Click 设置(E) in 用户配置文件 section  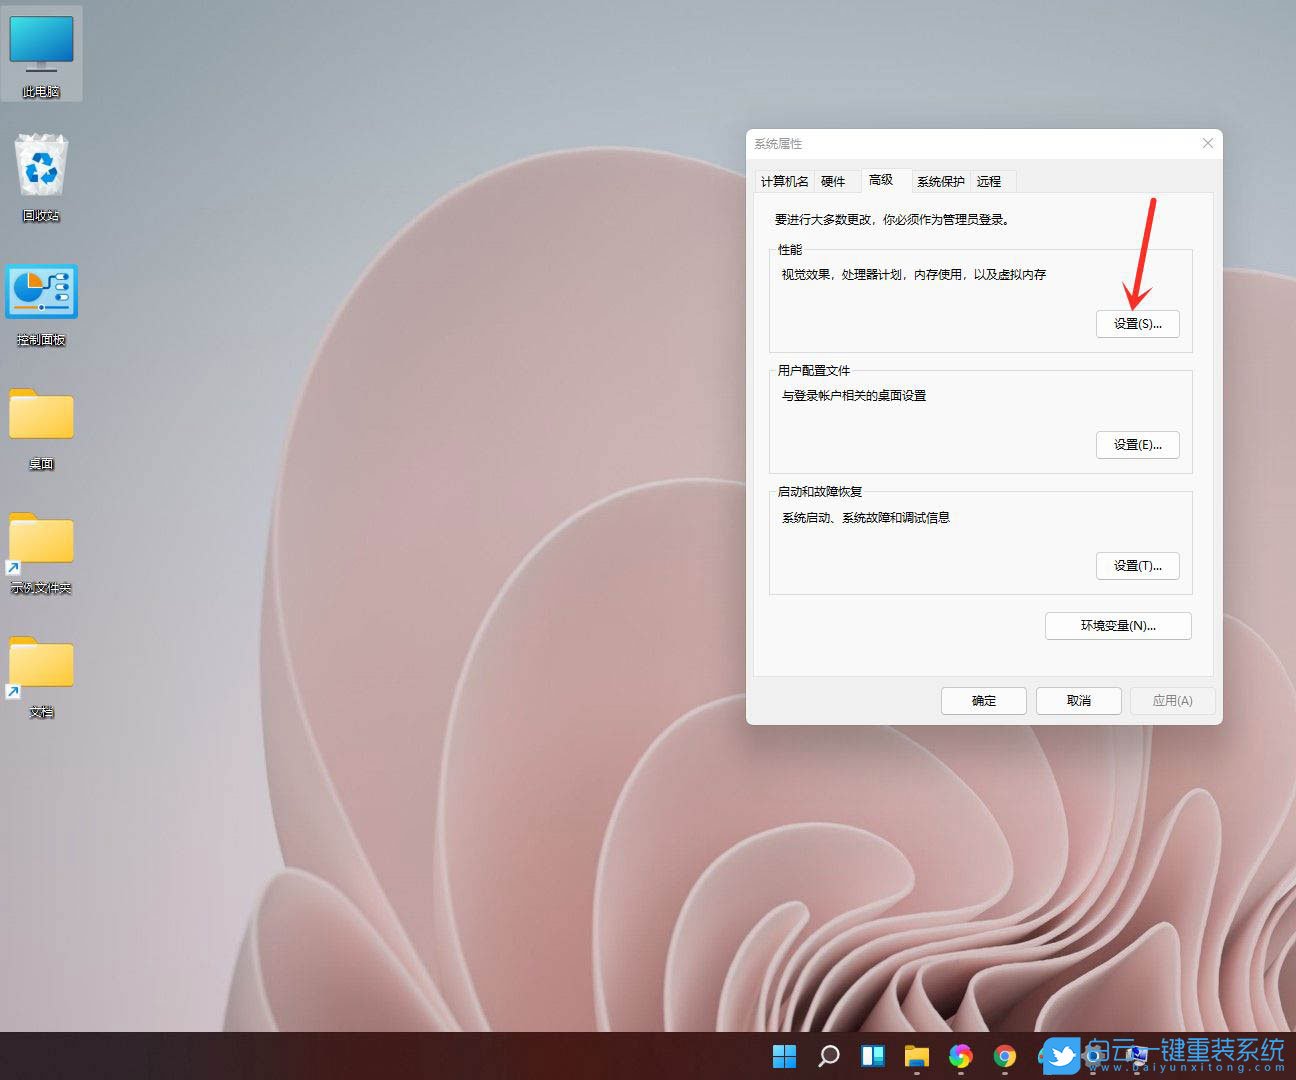(1137, 444)
